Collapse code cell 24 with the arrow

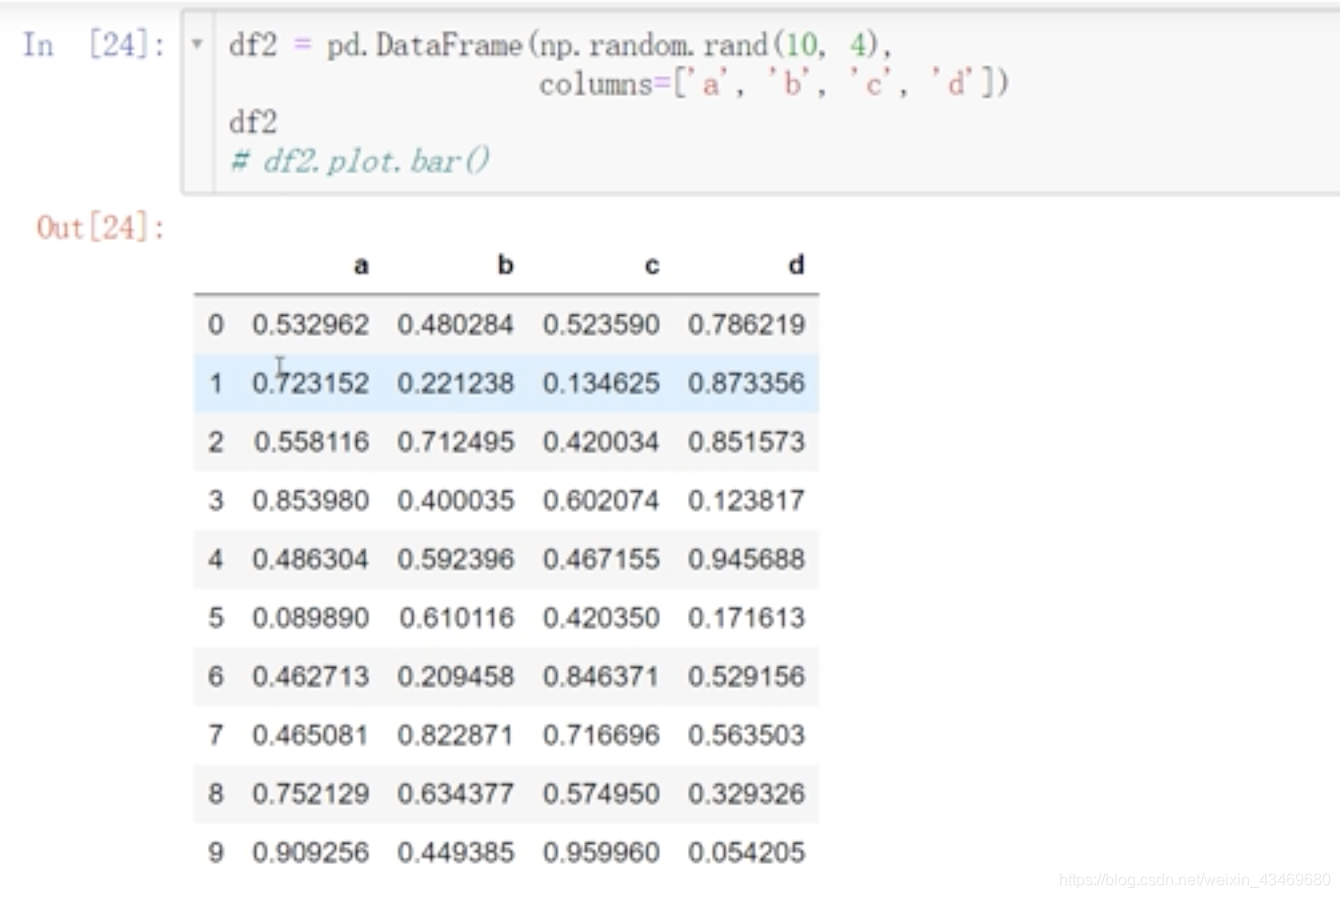pyautogui.click(x=197, y=44)
